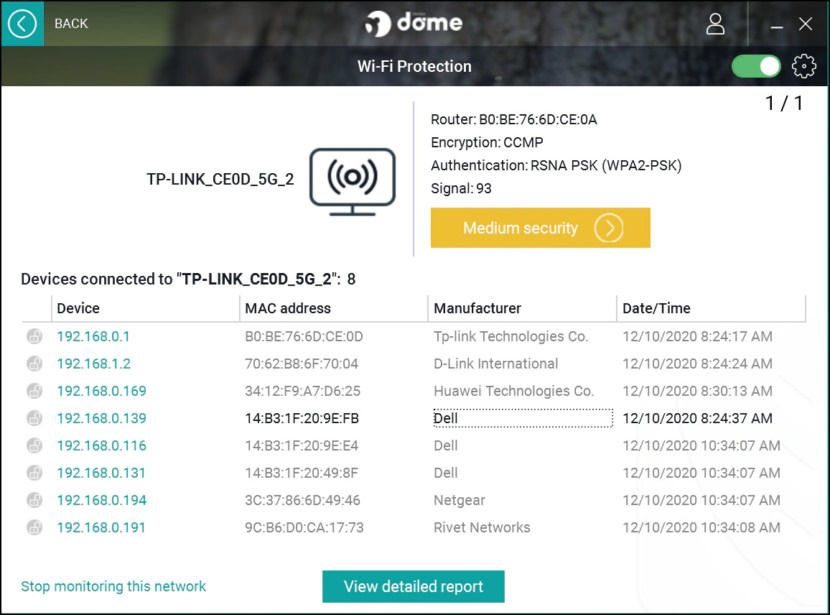Click device icon beside 192.168.0.1
Image resolution: width=830 pixels, height=615 pixels.
34,337
